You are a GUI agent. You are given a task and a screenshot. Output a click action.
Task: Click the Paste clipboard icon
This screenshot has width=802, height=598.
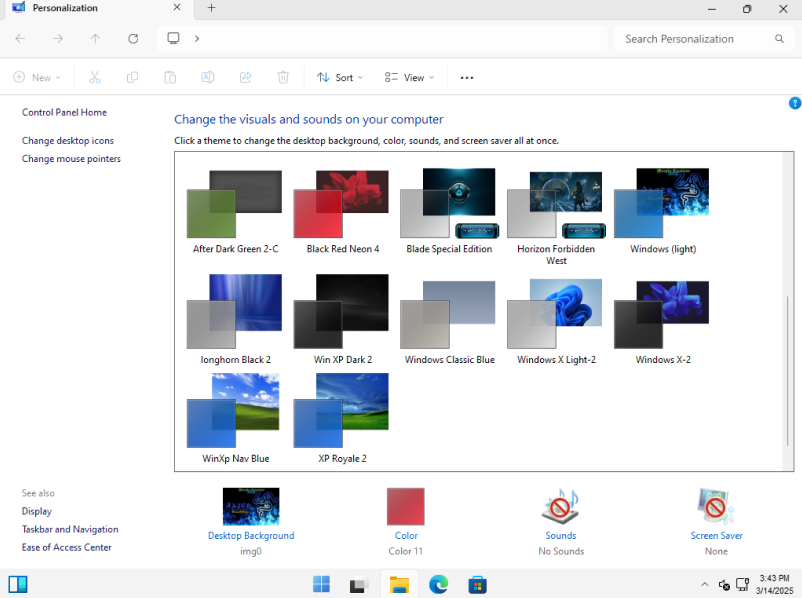point(170,77)
